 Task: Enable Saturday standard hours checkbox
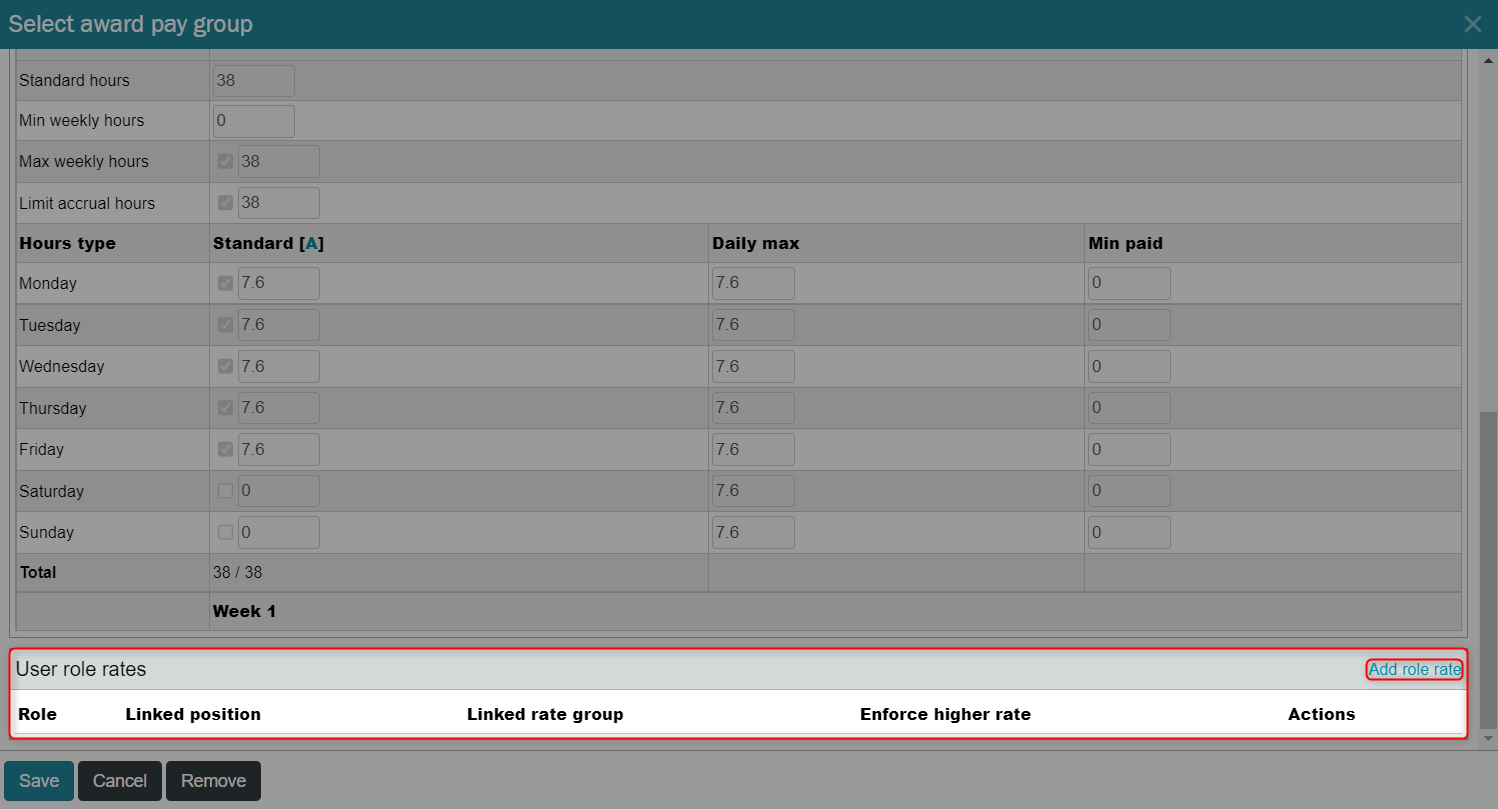(225, 491)
